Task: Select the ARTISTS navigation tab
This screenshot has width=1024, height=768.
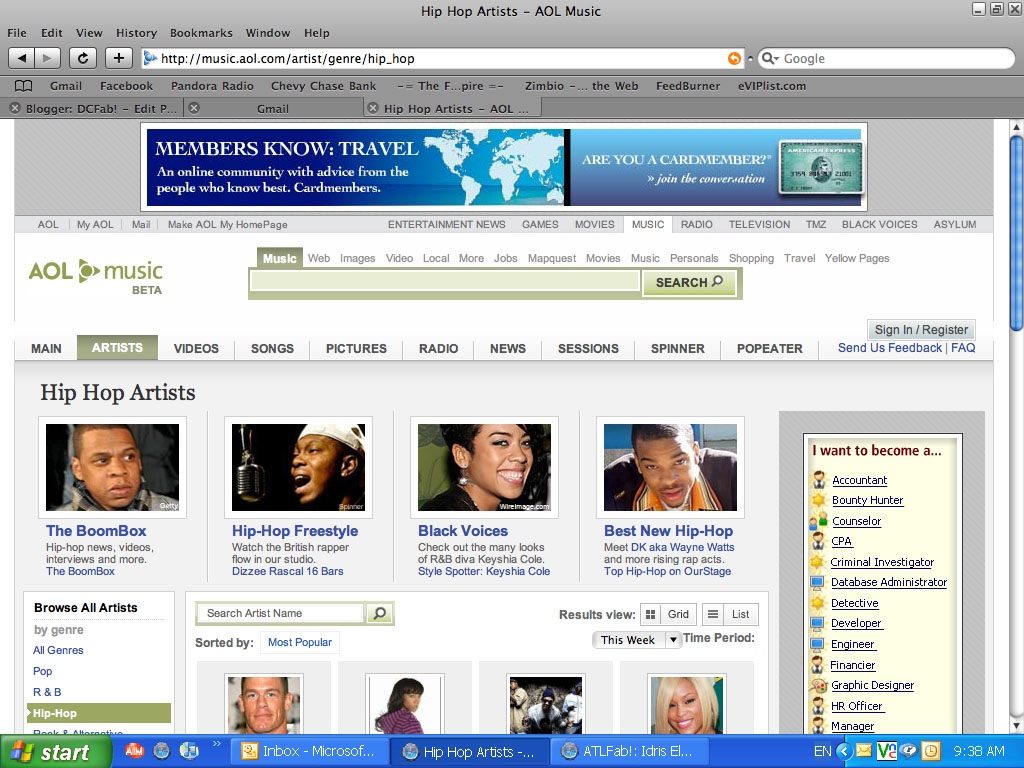Action: (117, 347)
